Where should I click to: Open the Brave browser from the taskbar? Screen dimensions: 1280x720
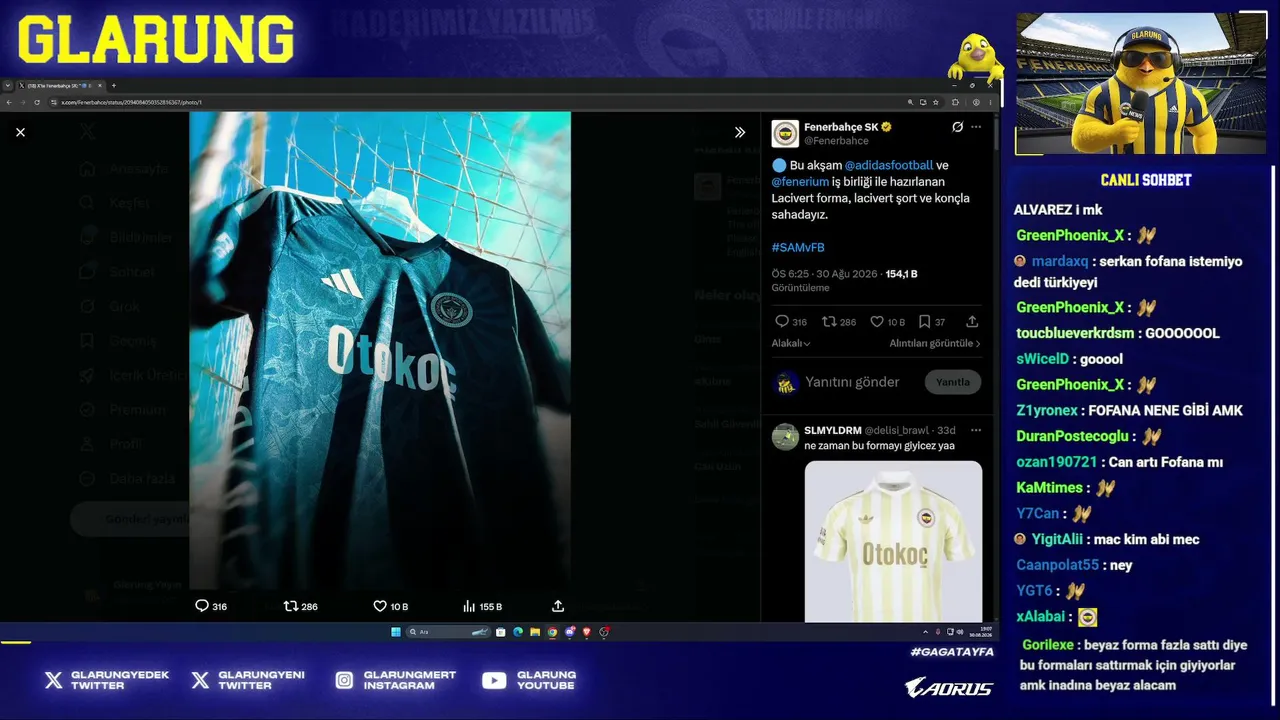[x=587, y=632]
